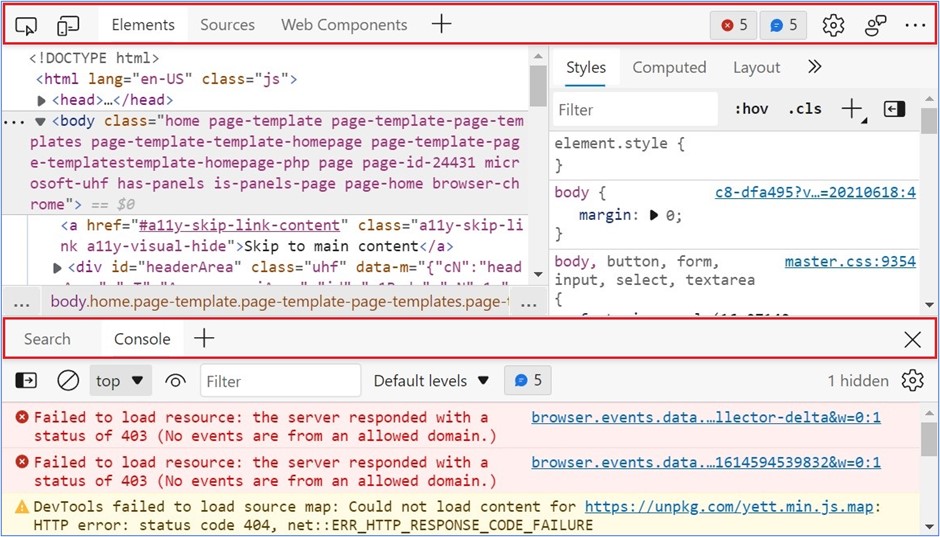Focus the Styles Filter field
This screenshot has width=940, height=537.
click(635, 110)
